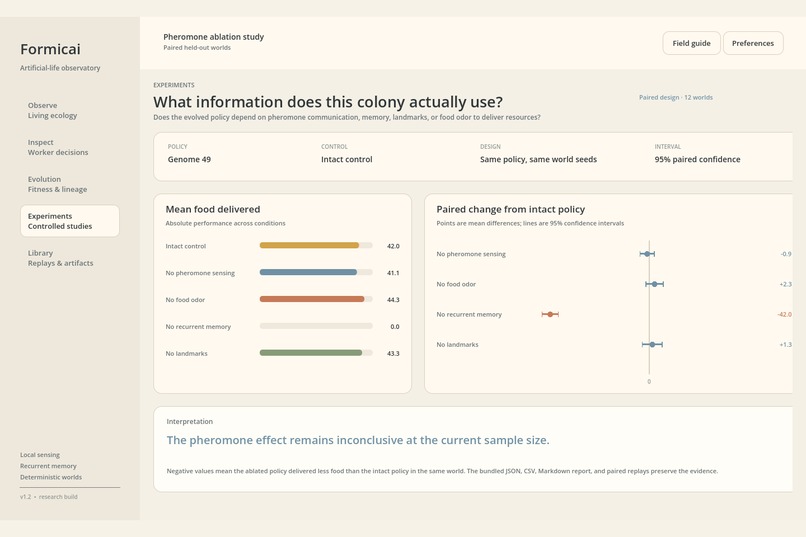This screenshot has height=537, width=806.
Task: Click the Formicai app title
Action: tap(50, 49)
